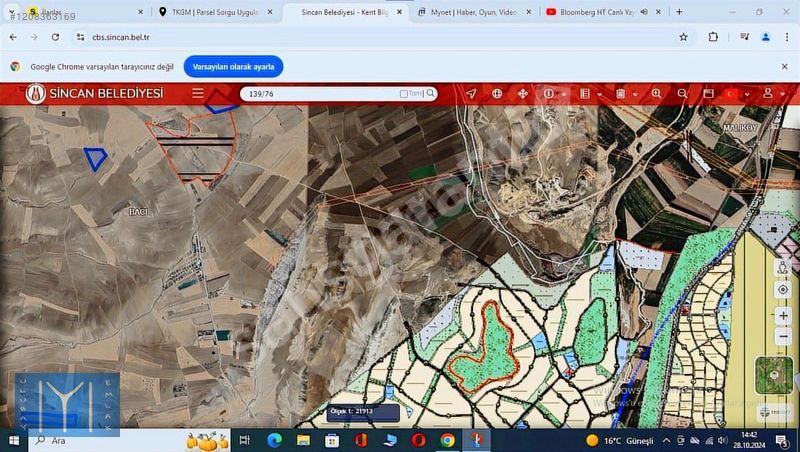This screenshot has width=800, height=452.
Task: Expand the info tool dropdown arrow
Action: (565, 94)
